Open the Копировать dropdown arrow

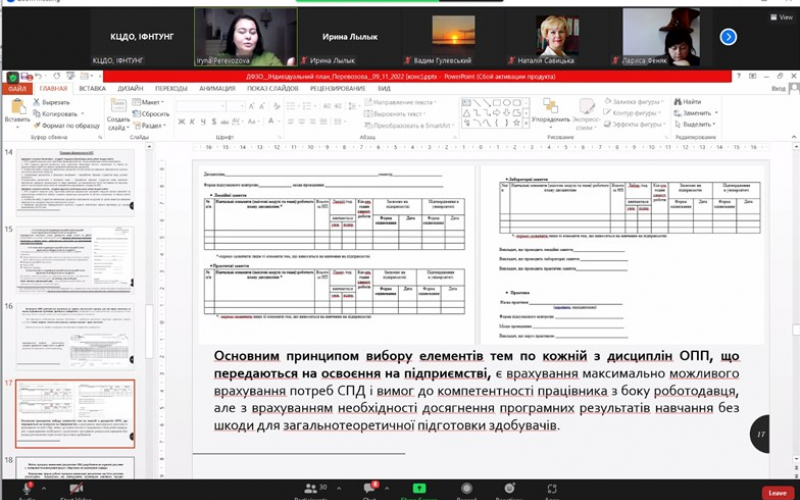[83, 114]
